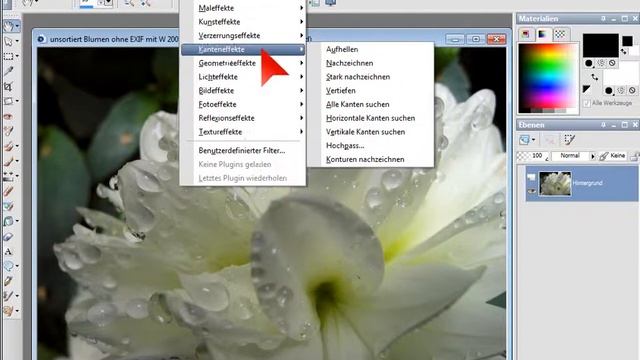Select the rectangular Selection tool
Image resolution: width=640 pixels, height=360 pixels.
8,56
